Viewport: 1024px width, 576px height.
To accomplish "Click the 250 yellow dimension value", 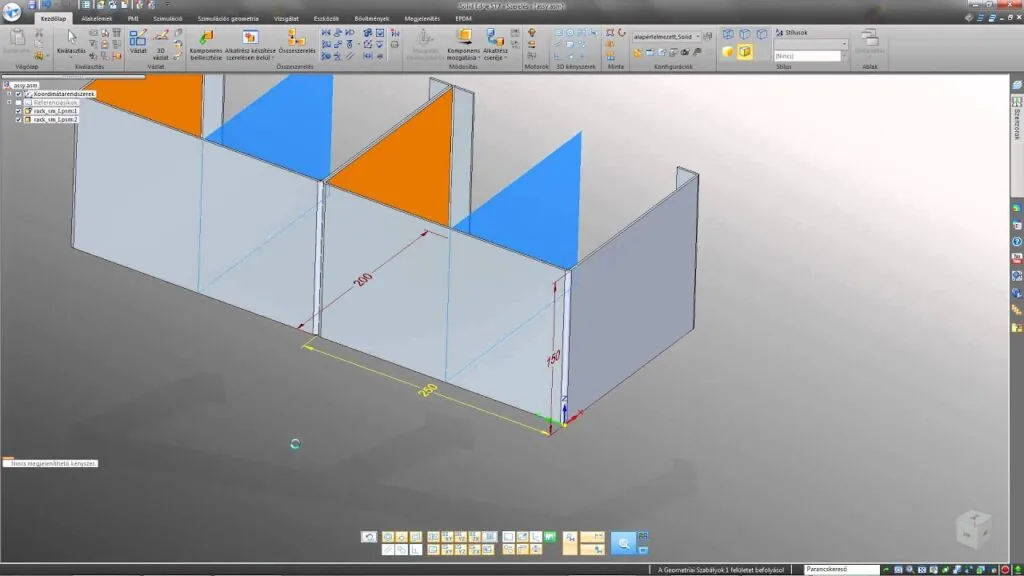I will pyautogui.click(x=427, y=390).
